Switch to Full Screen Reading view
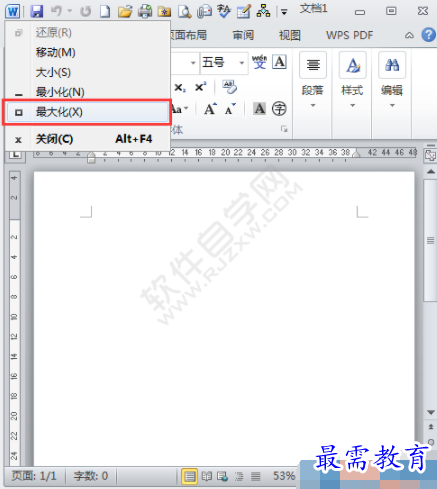The width and height of the screenshot is (437, 489). click(x=207, y=476)
